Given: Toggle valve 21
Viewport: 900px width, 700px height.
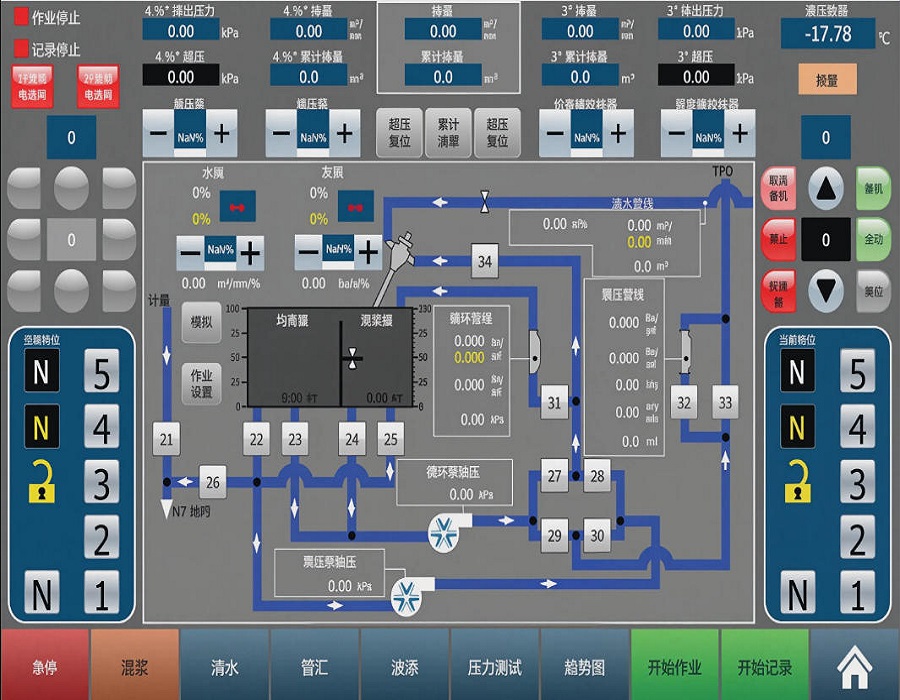Looking at the screenshot, I should (166, 440).
